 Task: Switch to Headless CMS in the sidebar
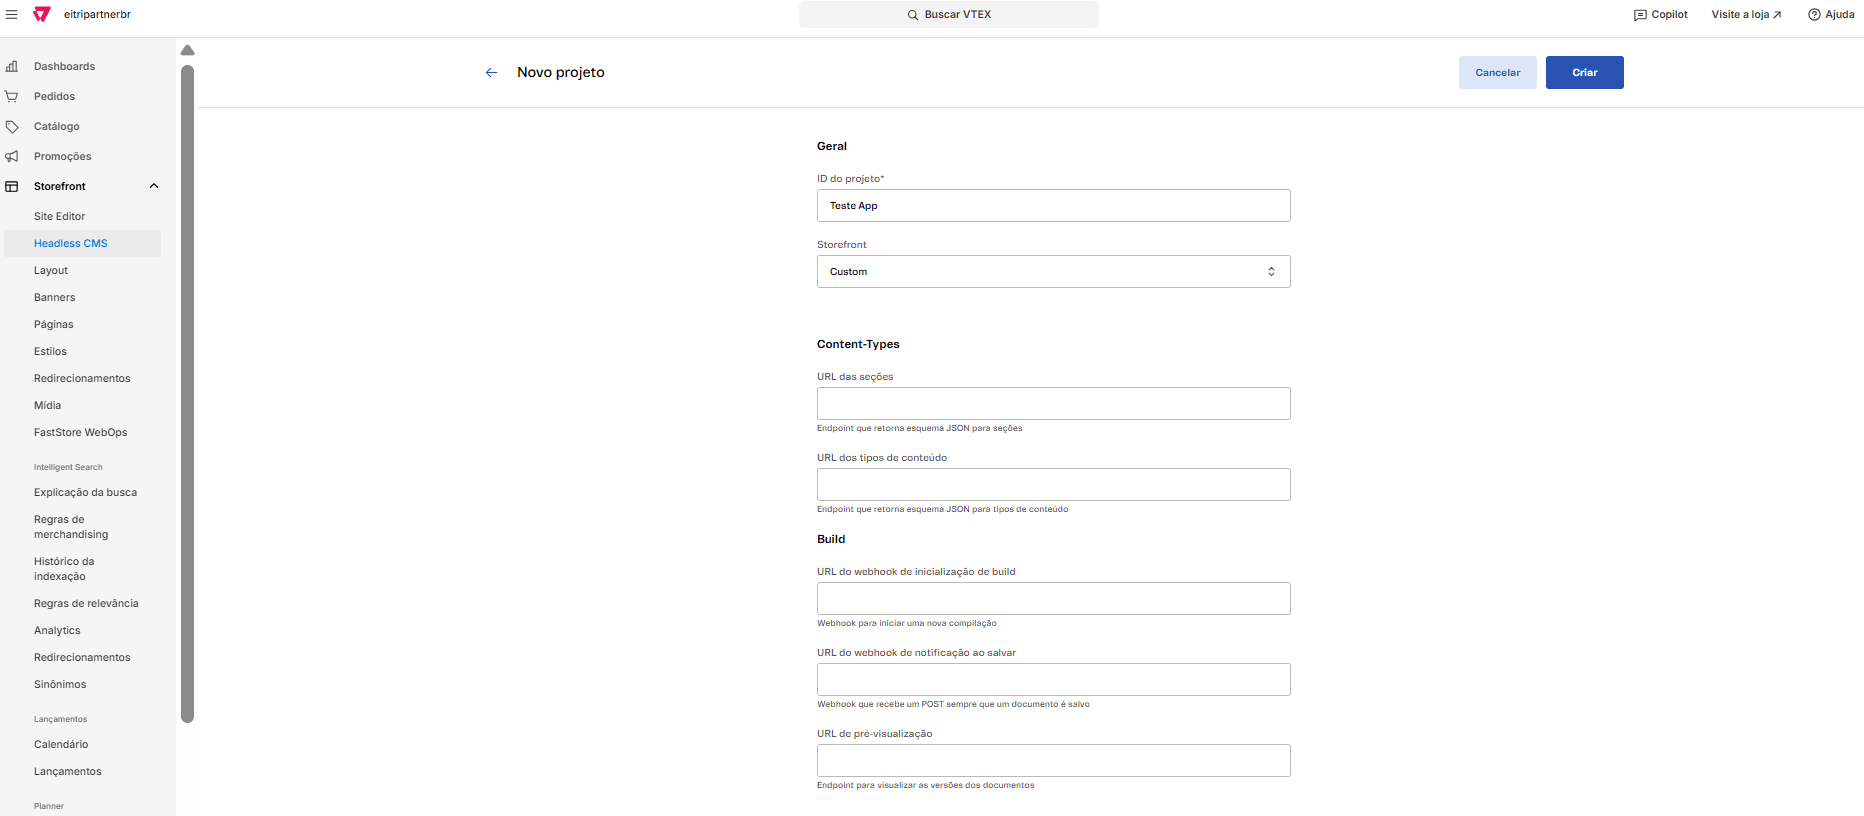click(71, 243)
